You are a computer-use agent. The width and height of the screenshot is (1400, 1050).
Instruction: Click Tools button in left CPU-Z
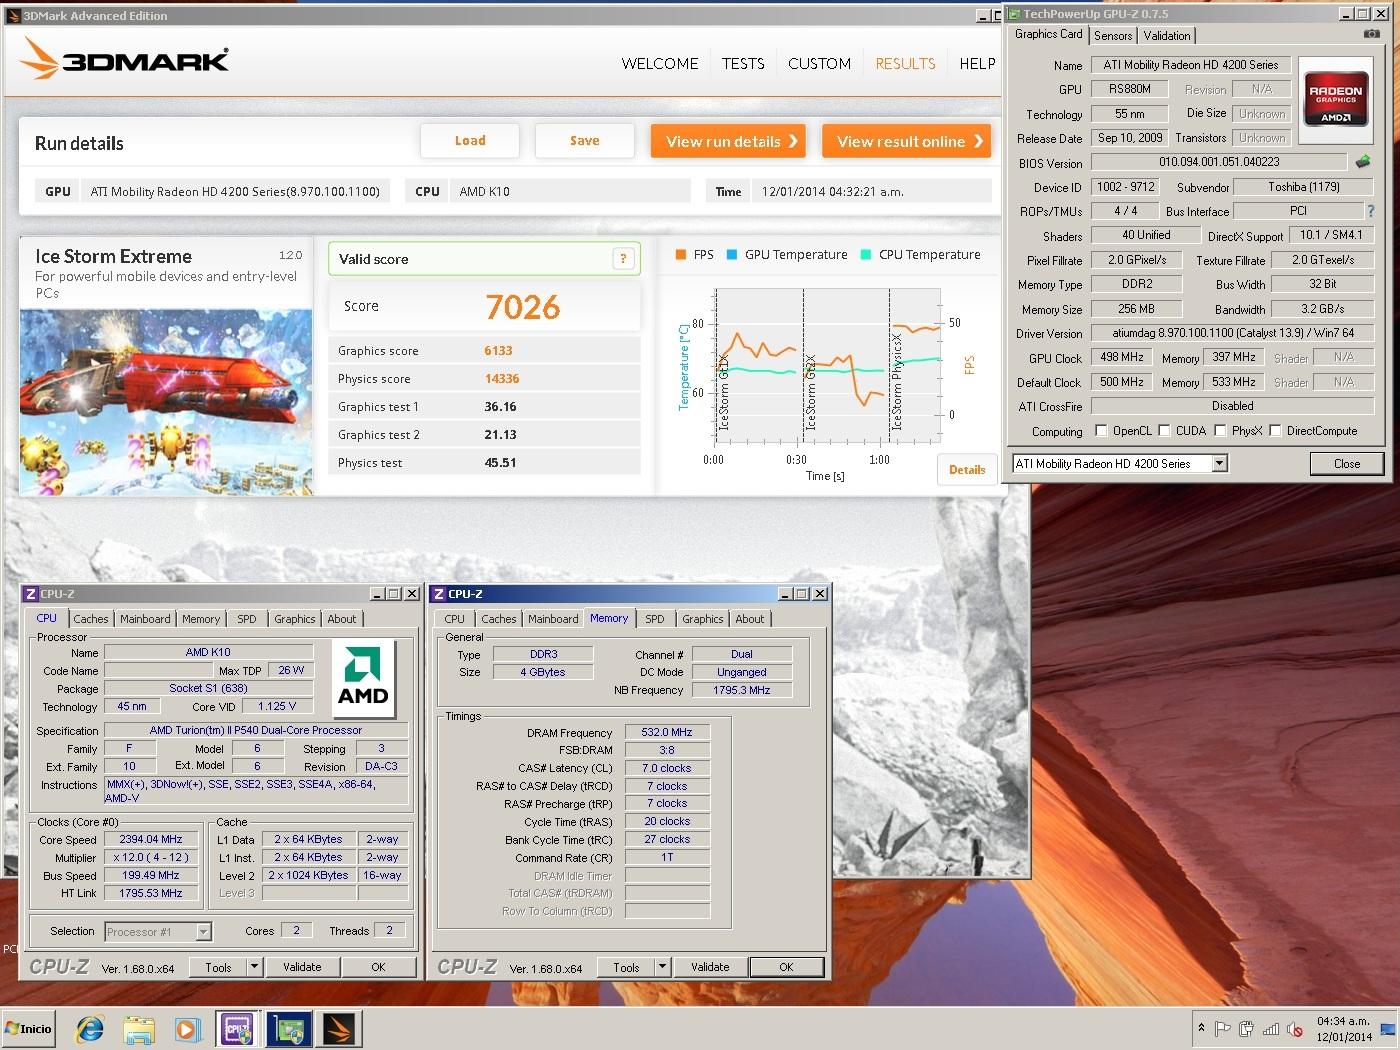tap(218, 967)
